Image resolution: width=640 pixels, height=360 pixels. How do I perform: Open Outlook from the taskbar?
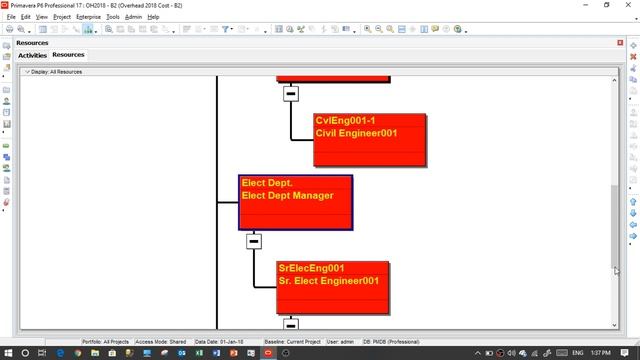182,353
